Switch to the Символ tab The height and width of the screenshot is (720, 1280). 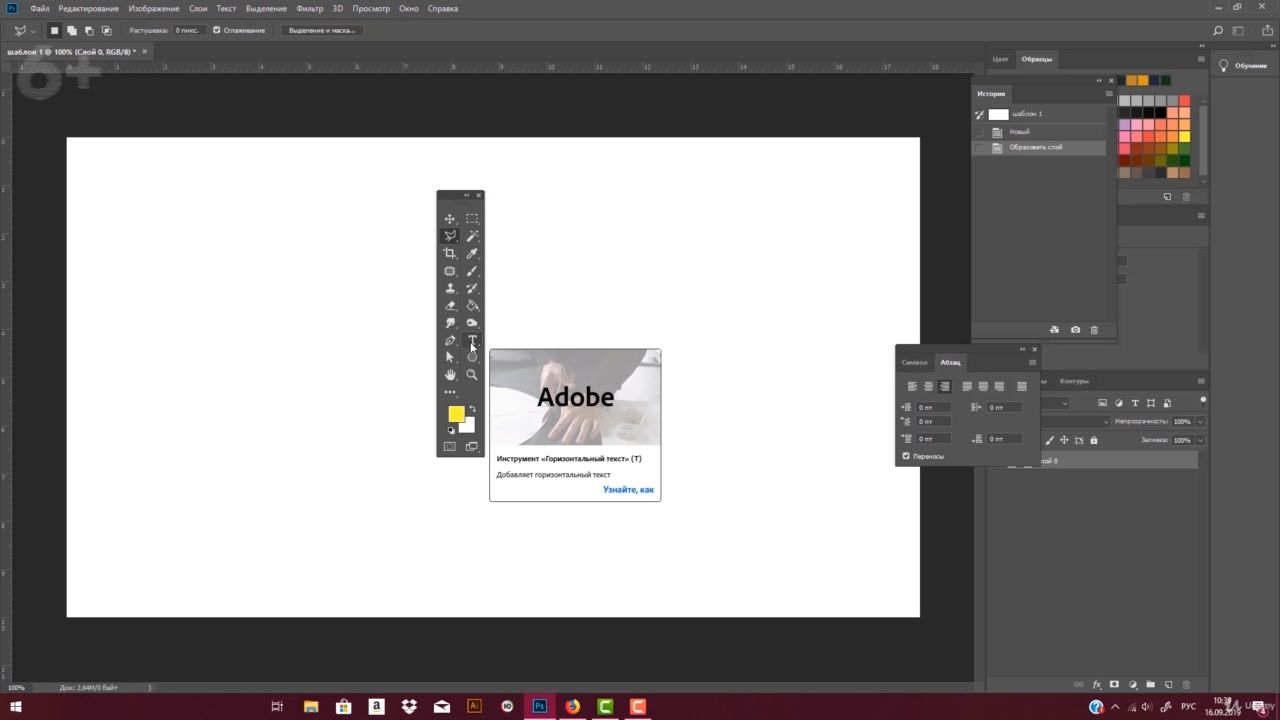pos(914,362)
